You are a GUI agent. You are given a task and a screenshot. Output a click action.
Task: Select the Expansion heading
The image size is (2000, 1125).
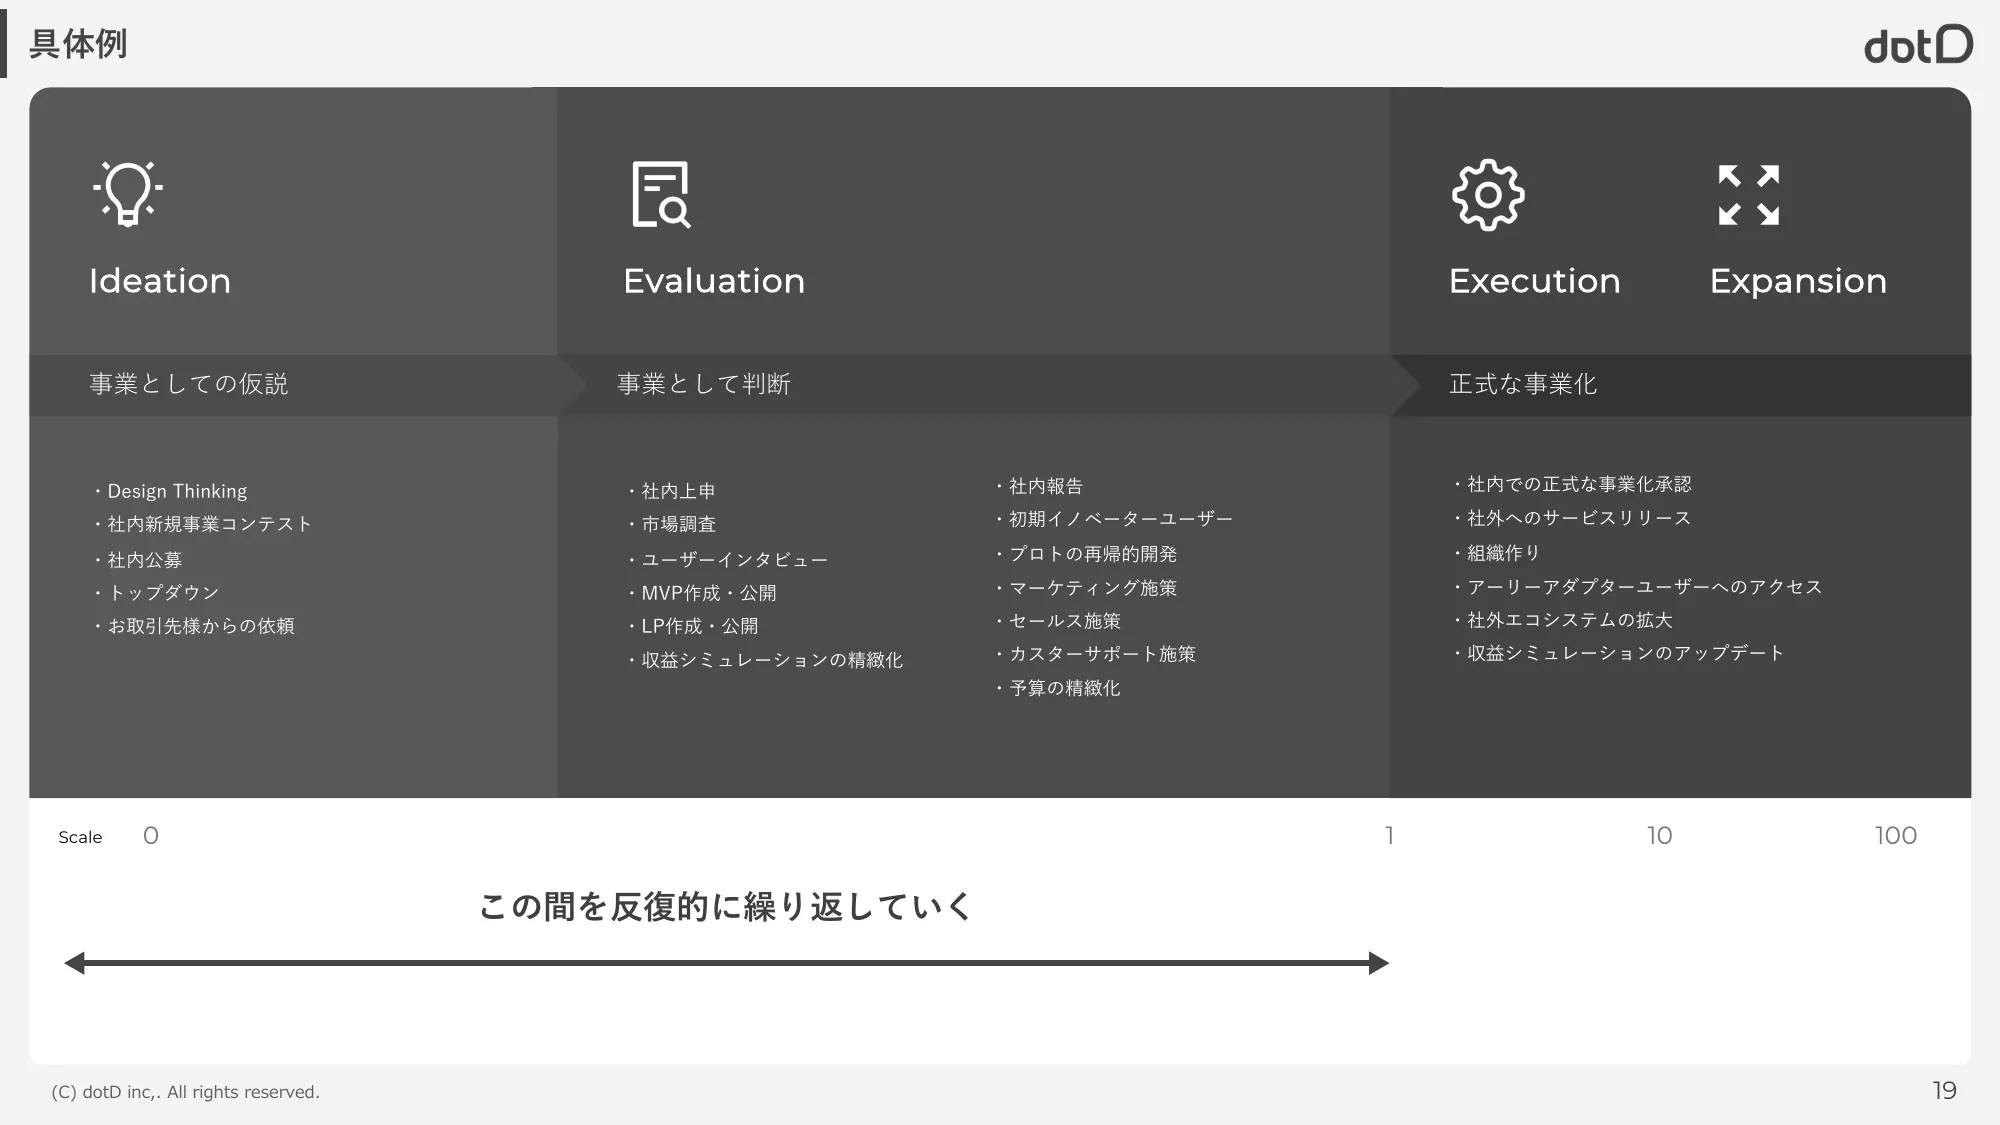coord(1798,282)
